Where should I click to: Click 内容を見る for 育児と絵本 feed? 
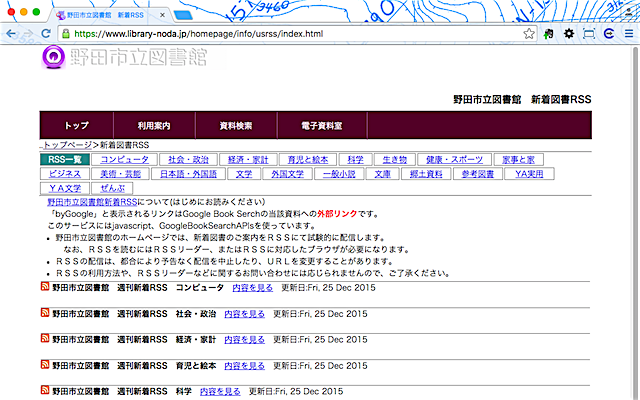(244, 366)
